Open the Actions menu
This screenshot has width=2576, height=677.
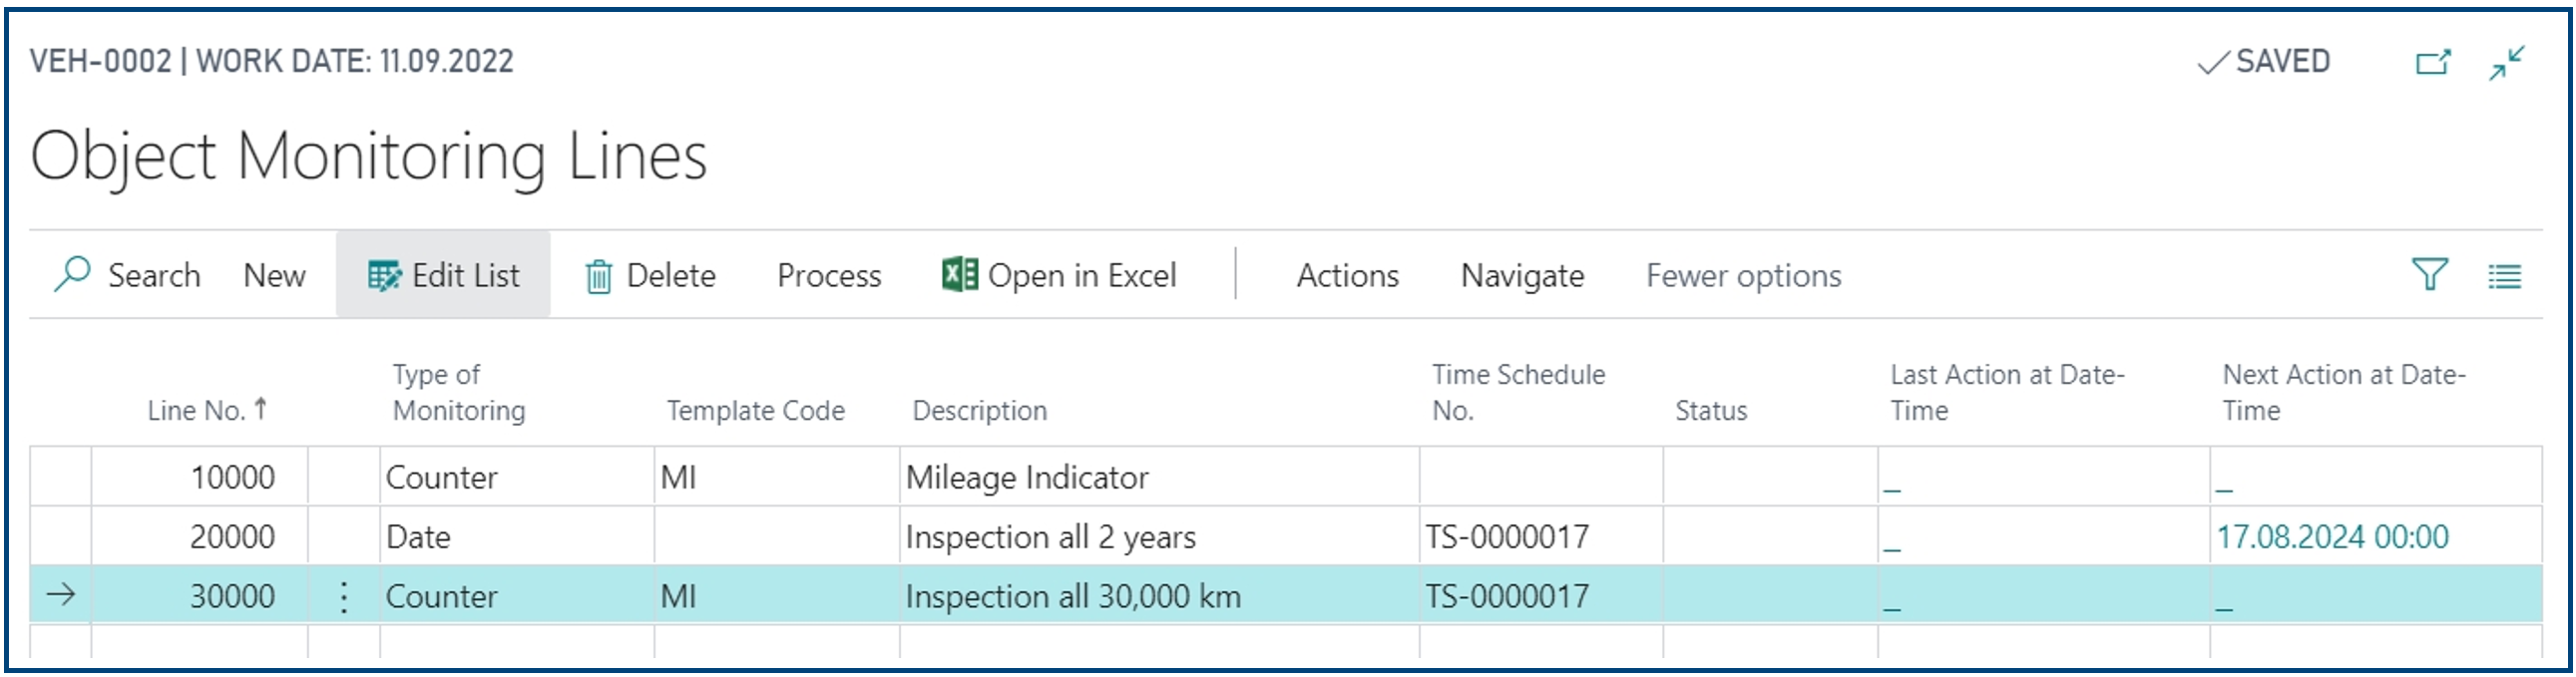click(1348, 276)
